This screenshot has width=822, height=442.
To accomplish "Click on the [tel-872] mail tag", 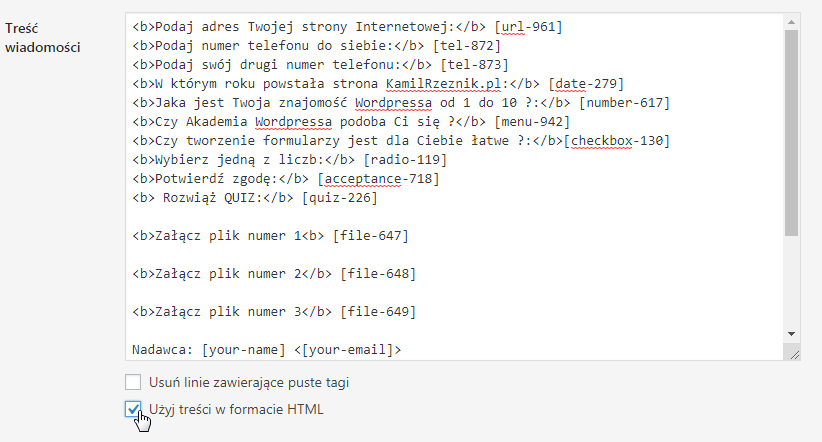I will [x=467, y=46].
